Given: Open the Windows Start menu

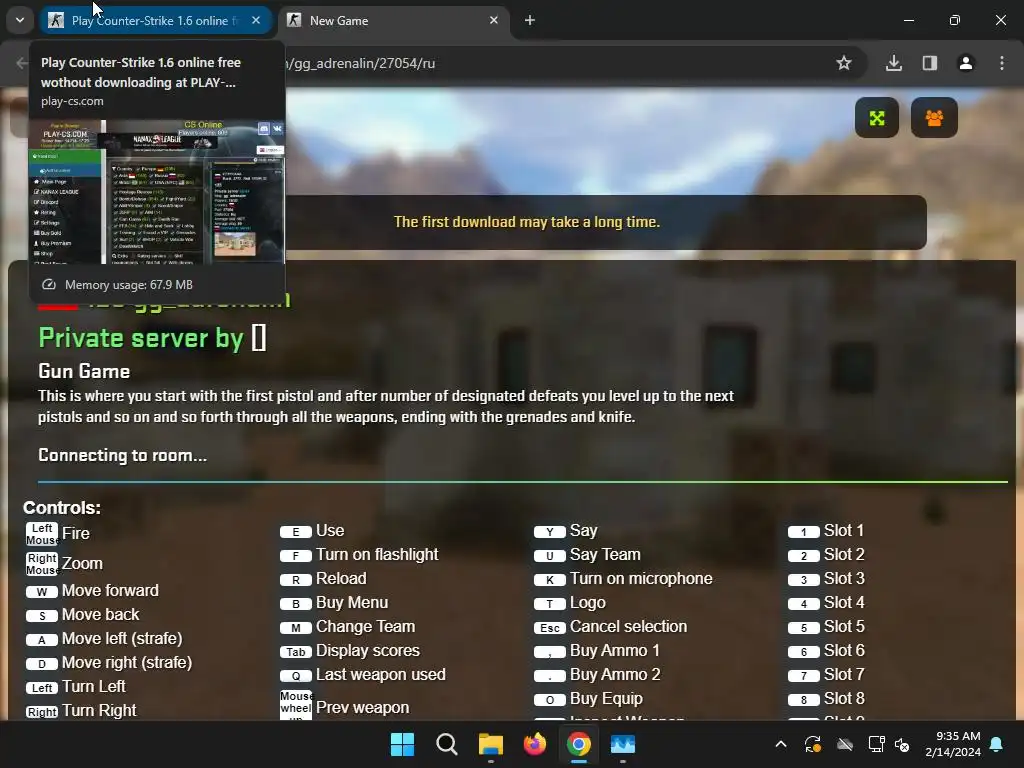Looking at the screenshot, I should point(402,744).
